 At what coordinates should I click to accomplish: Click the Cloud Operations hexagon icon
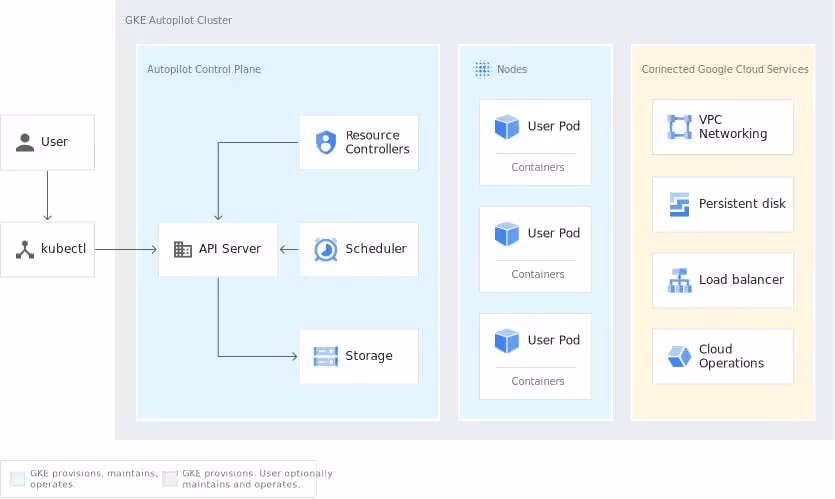click(680, 356)
